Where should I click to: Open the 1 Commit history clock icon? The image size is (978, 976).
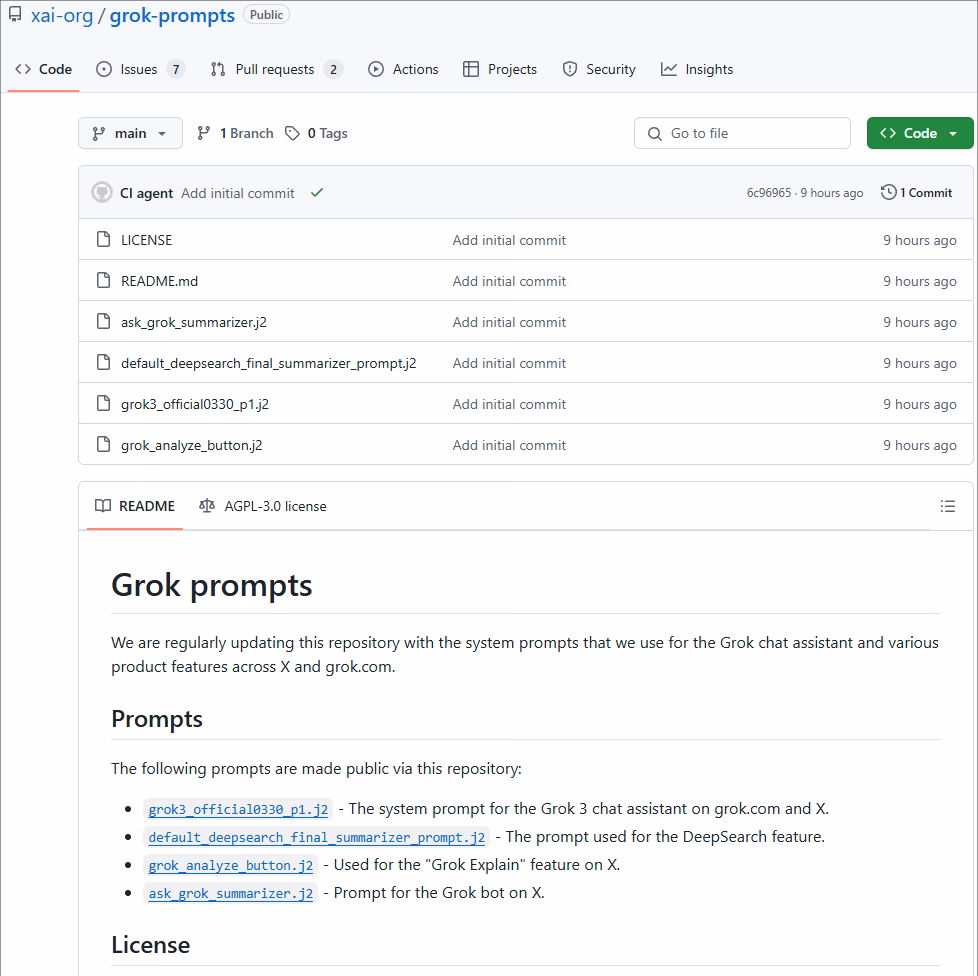[888, 193]
